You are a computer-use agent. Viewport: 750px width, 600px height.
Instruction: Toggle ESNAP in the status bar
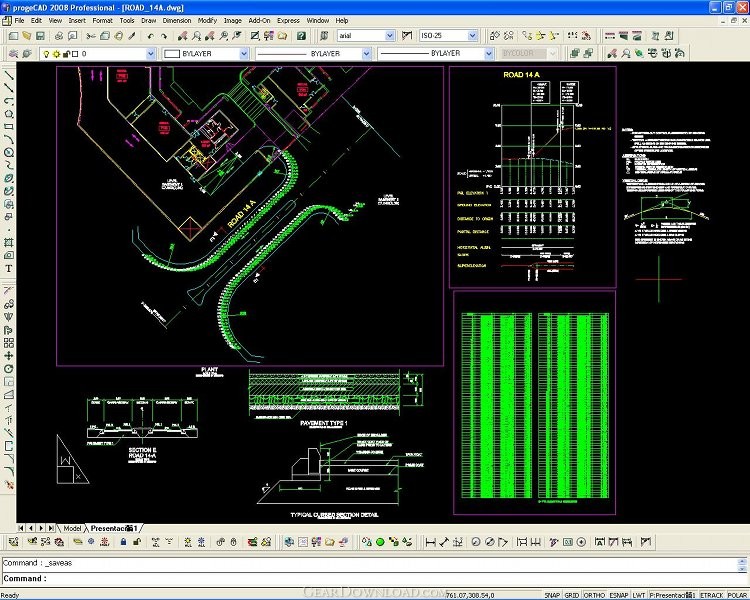pyautogui.click(x=619, y=595)
